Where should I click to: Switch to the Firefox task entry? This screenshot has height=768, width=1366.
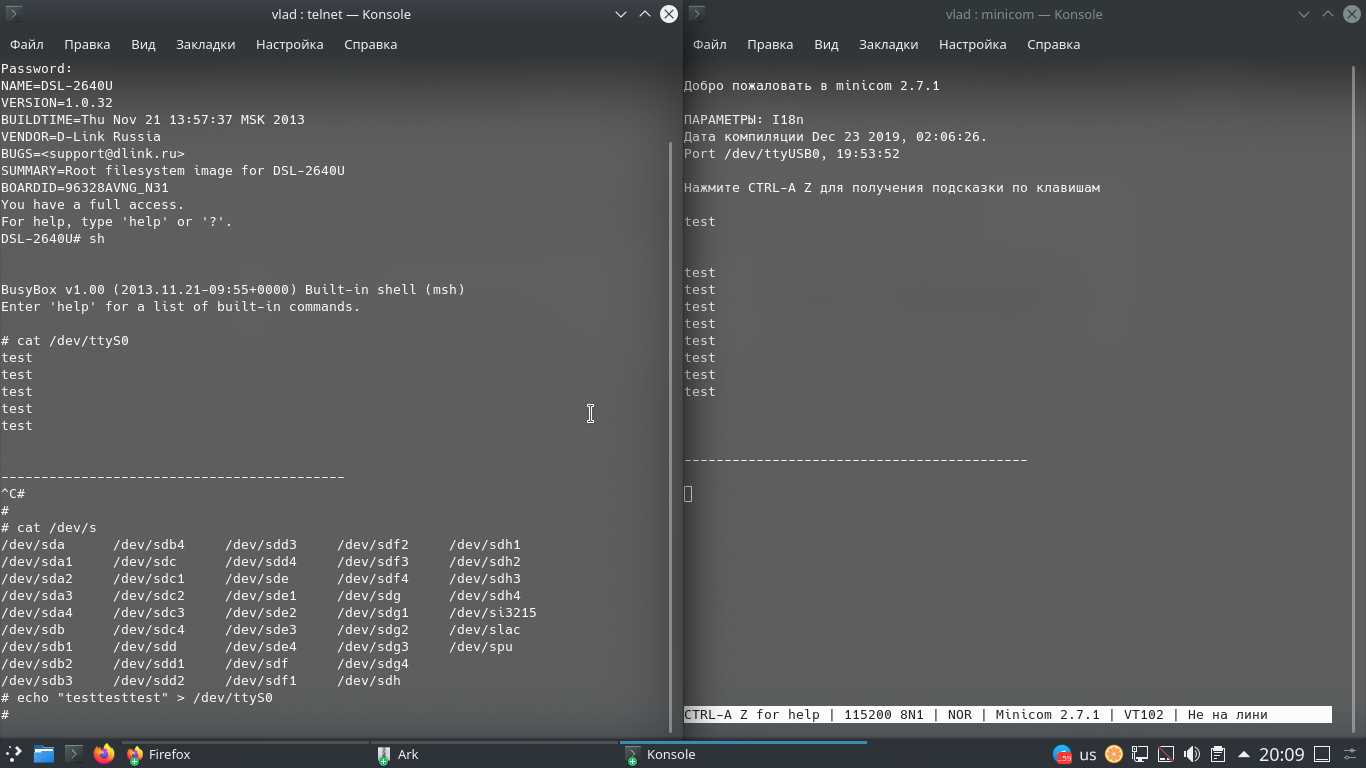point(245,754)
